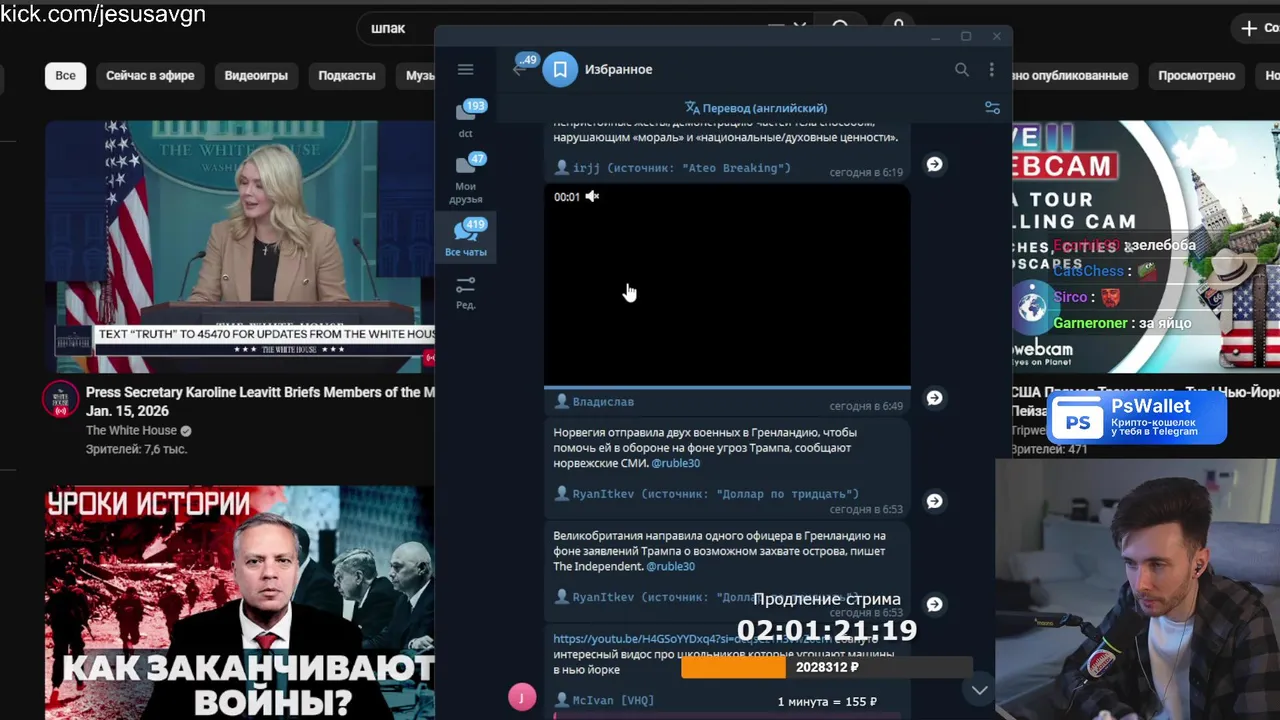Open White House press briefing thumbnail
Image resolution: width=1280 pixels, height=720 pixels.
click(240, 246)
